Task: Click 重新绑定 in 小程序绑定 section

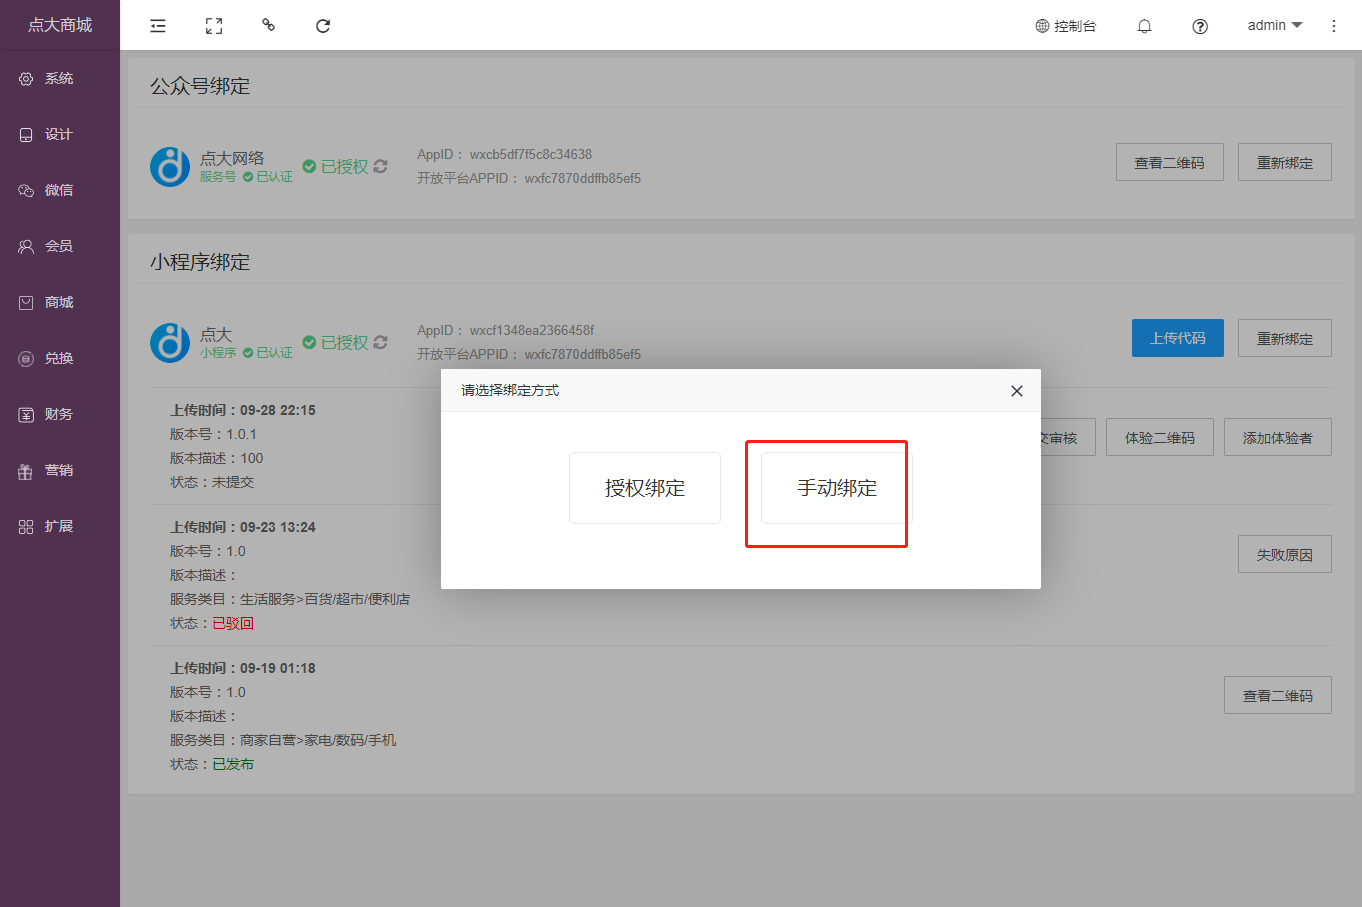Action: tap(1285, 338)
